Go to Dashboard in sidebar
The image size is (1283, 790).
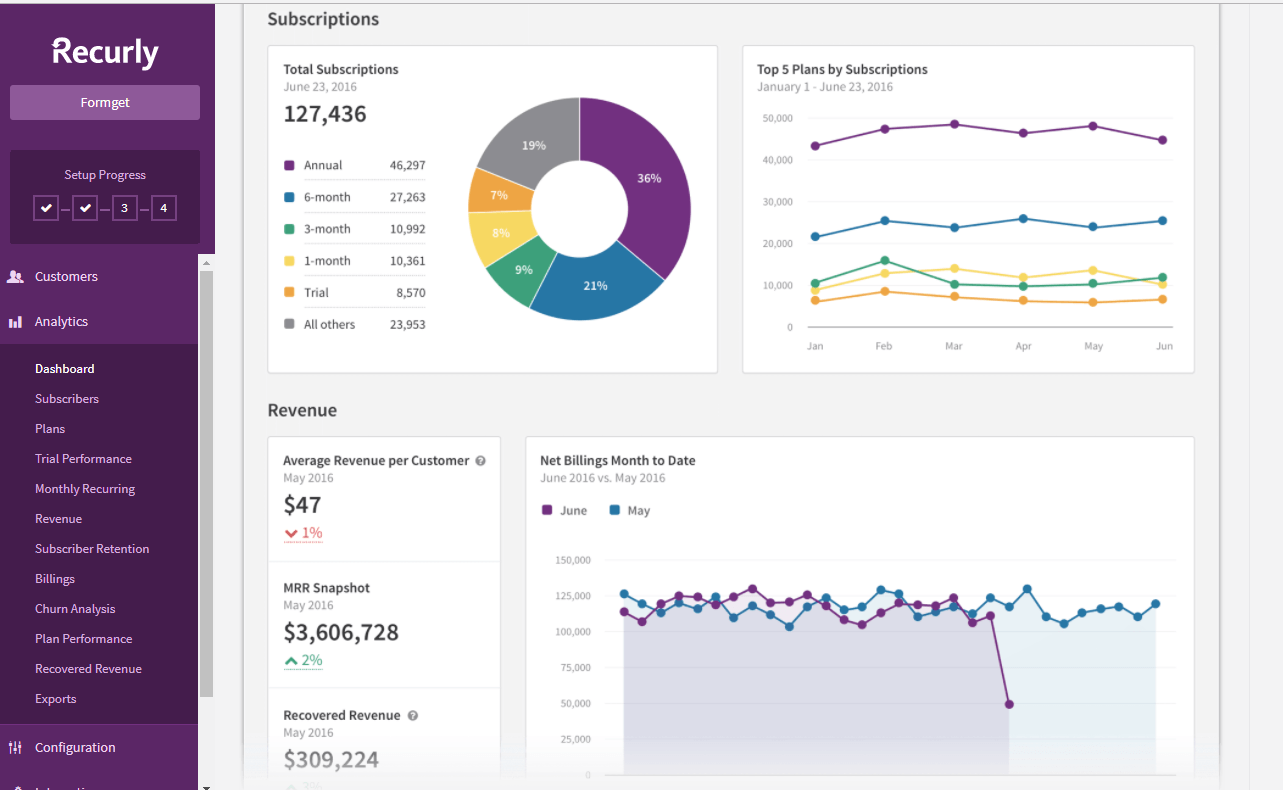pos(65,369)
